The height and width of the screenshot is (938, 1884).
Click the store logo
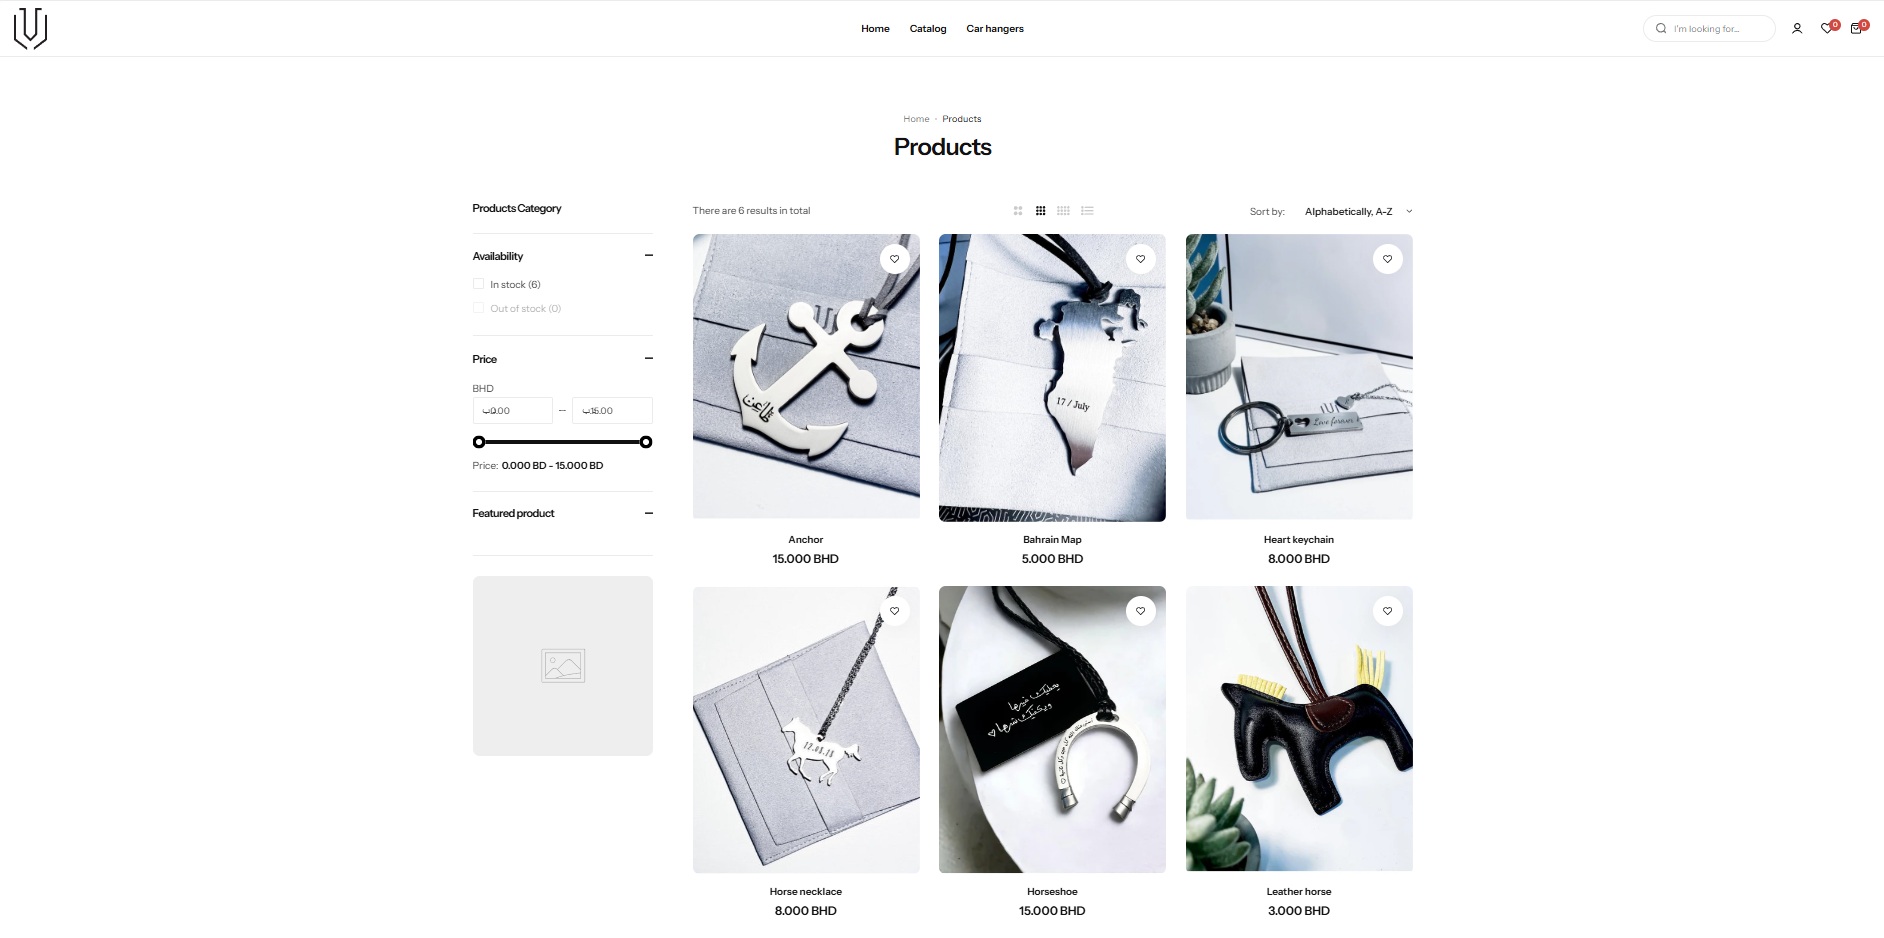31,29
